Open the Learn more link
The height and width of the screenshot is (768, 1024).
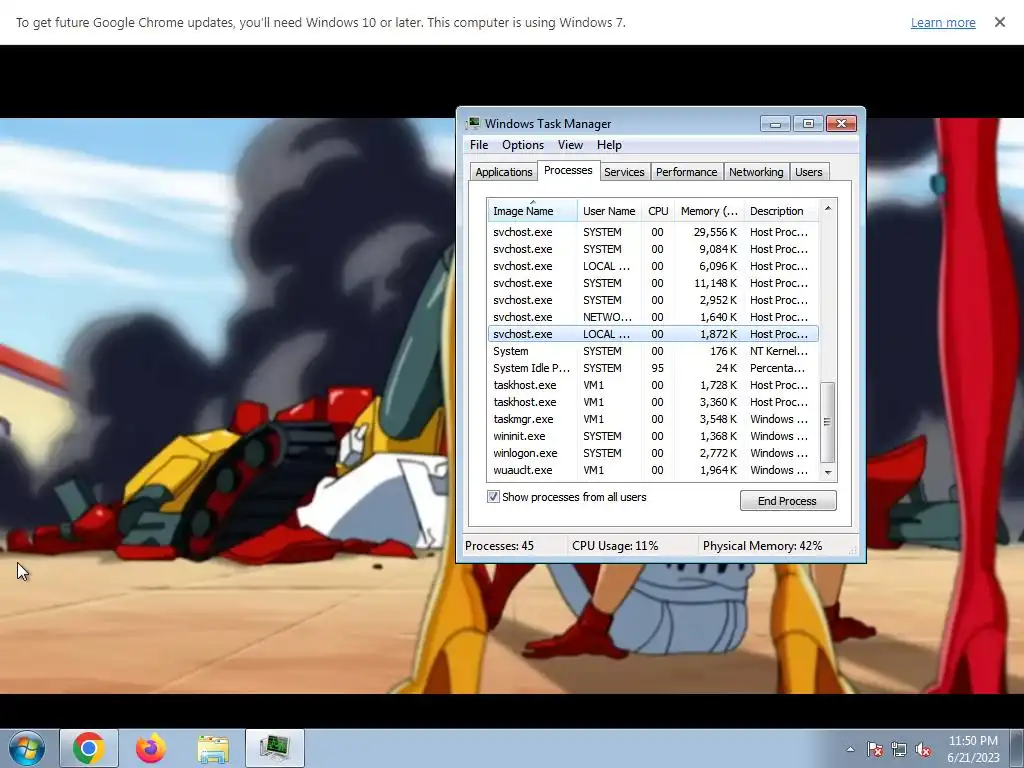pyautogui.click(x=943, y=23)
